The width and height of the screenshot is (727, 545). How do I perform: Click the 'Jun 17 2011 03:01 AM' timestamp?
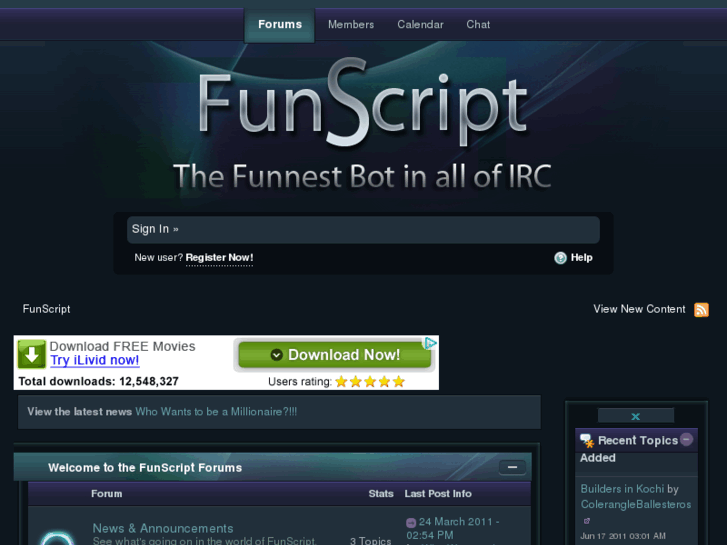pos(623,536)
